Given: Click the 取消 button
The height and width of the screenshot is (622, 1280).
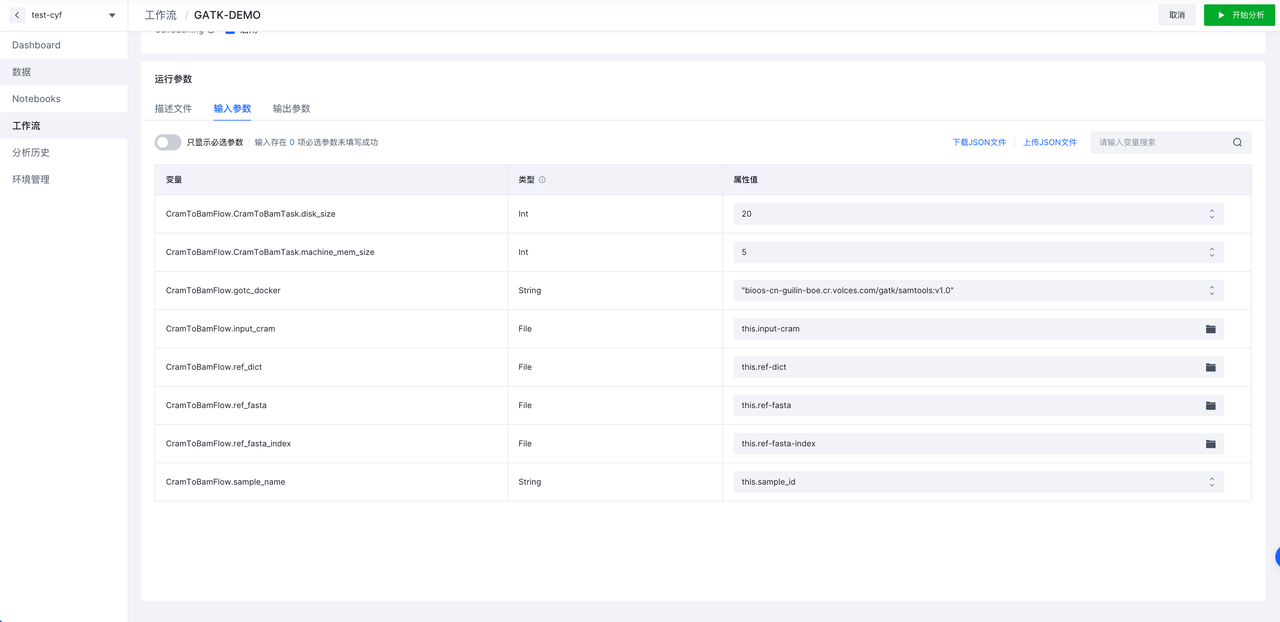Looking at the screenshot, I should click(1177, 15).
